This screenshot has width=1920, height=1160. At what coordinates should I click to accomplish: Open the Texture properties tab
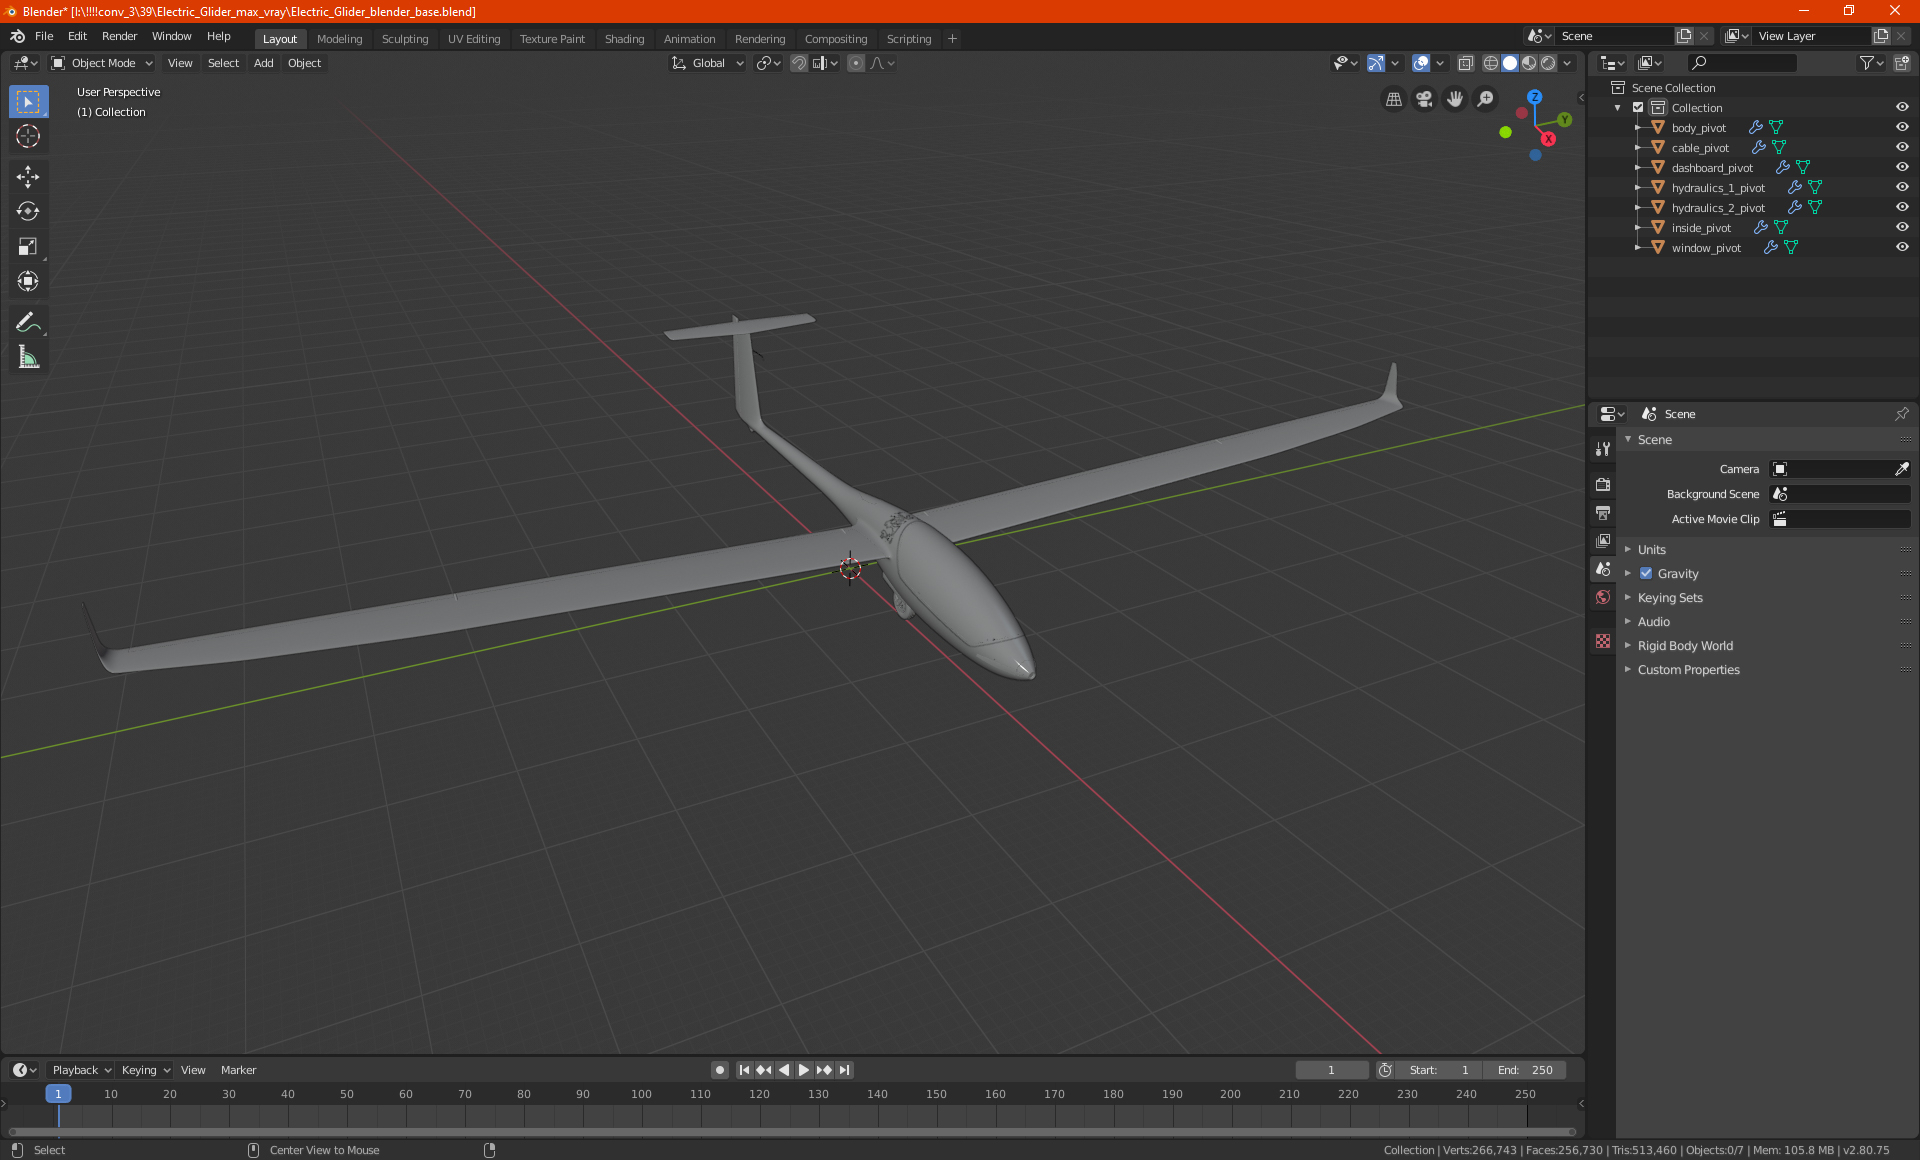(1603, 641)
